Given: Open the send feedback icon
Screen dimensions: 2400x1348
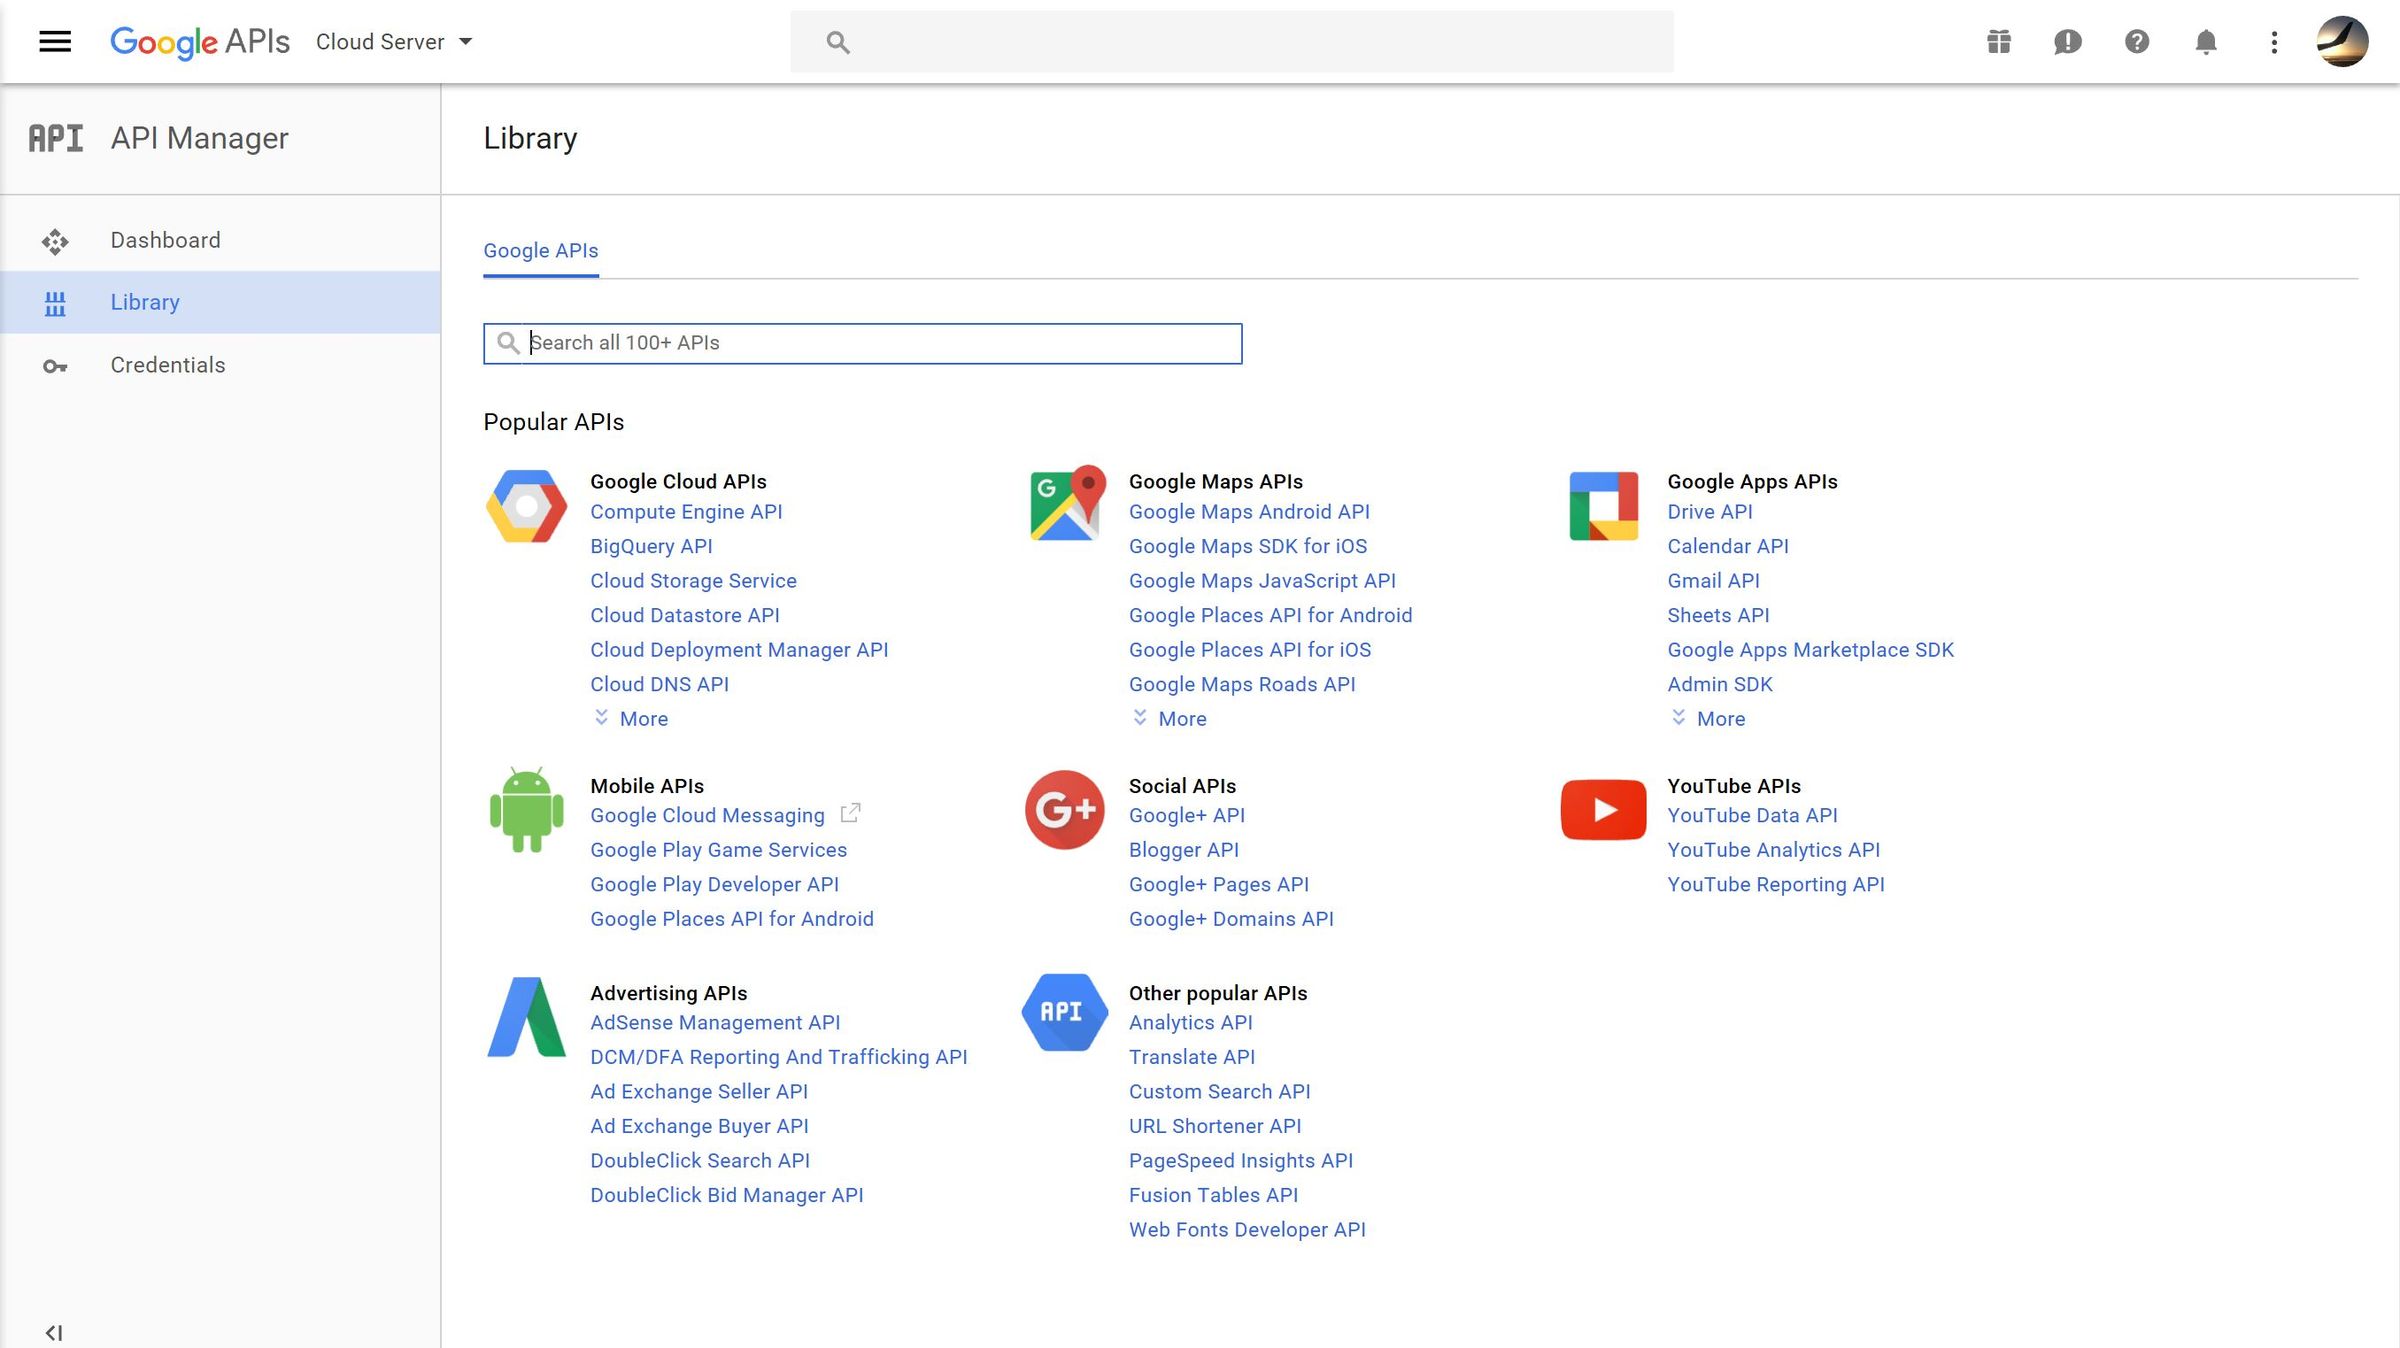Looking at the screenshot, I should 2067,42.
